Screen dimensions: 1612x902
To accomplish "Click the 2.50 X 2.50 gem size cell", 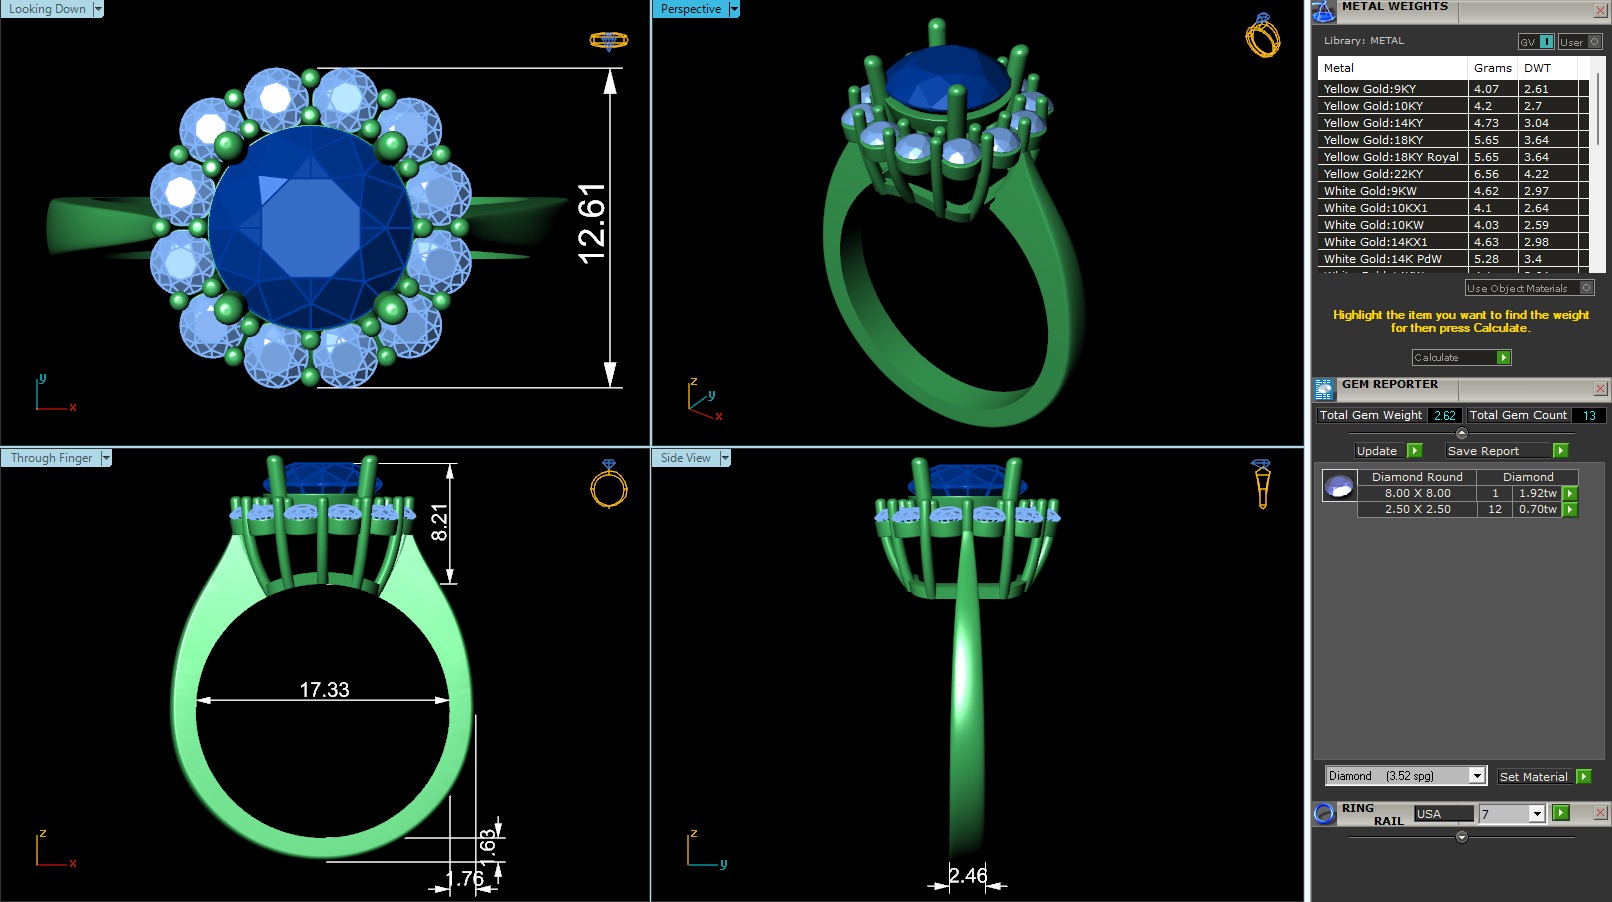I will click(x=1417, y=509).
